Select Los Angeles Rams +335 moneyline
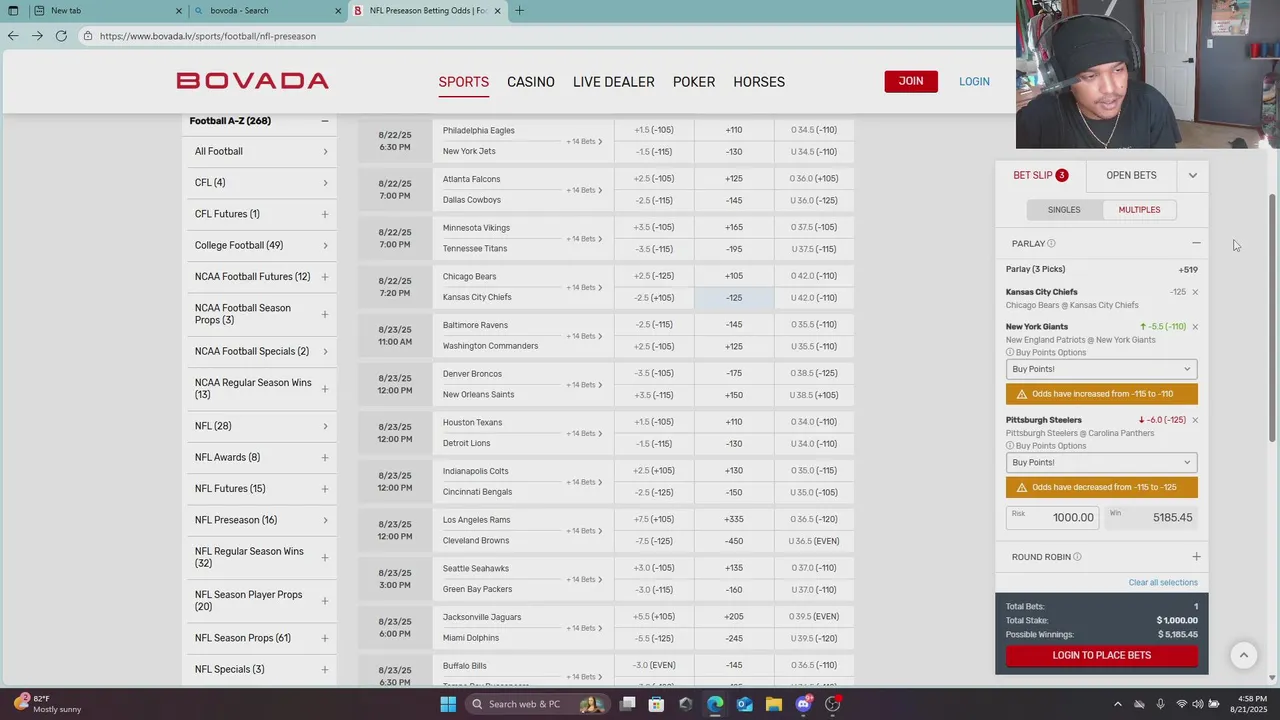Screen dimensions: 1280x720 734,519
